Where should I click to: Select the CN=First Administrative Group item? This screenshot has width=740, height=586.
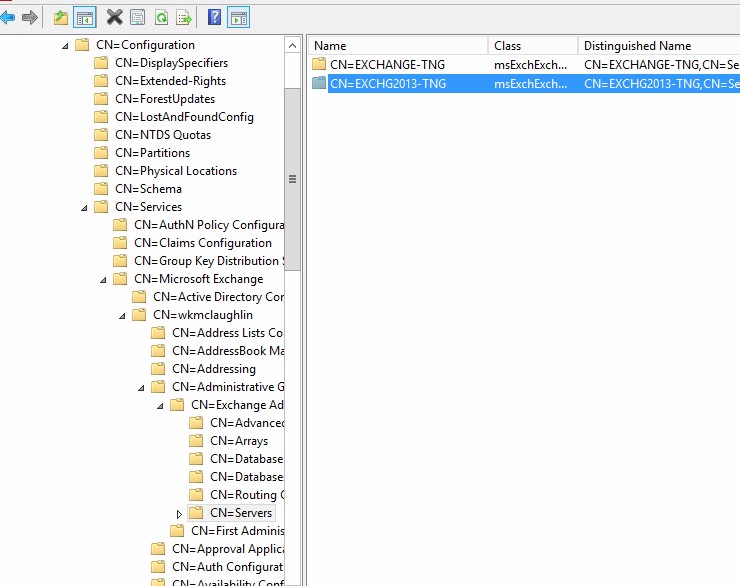237,531
